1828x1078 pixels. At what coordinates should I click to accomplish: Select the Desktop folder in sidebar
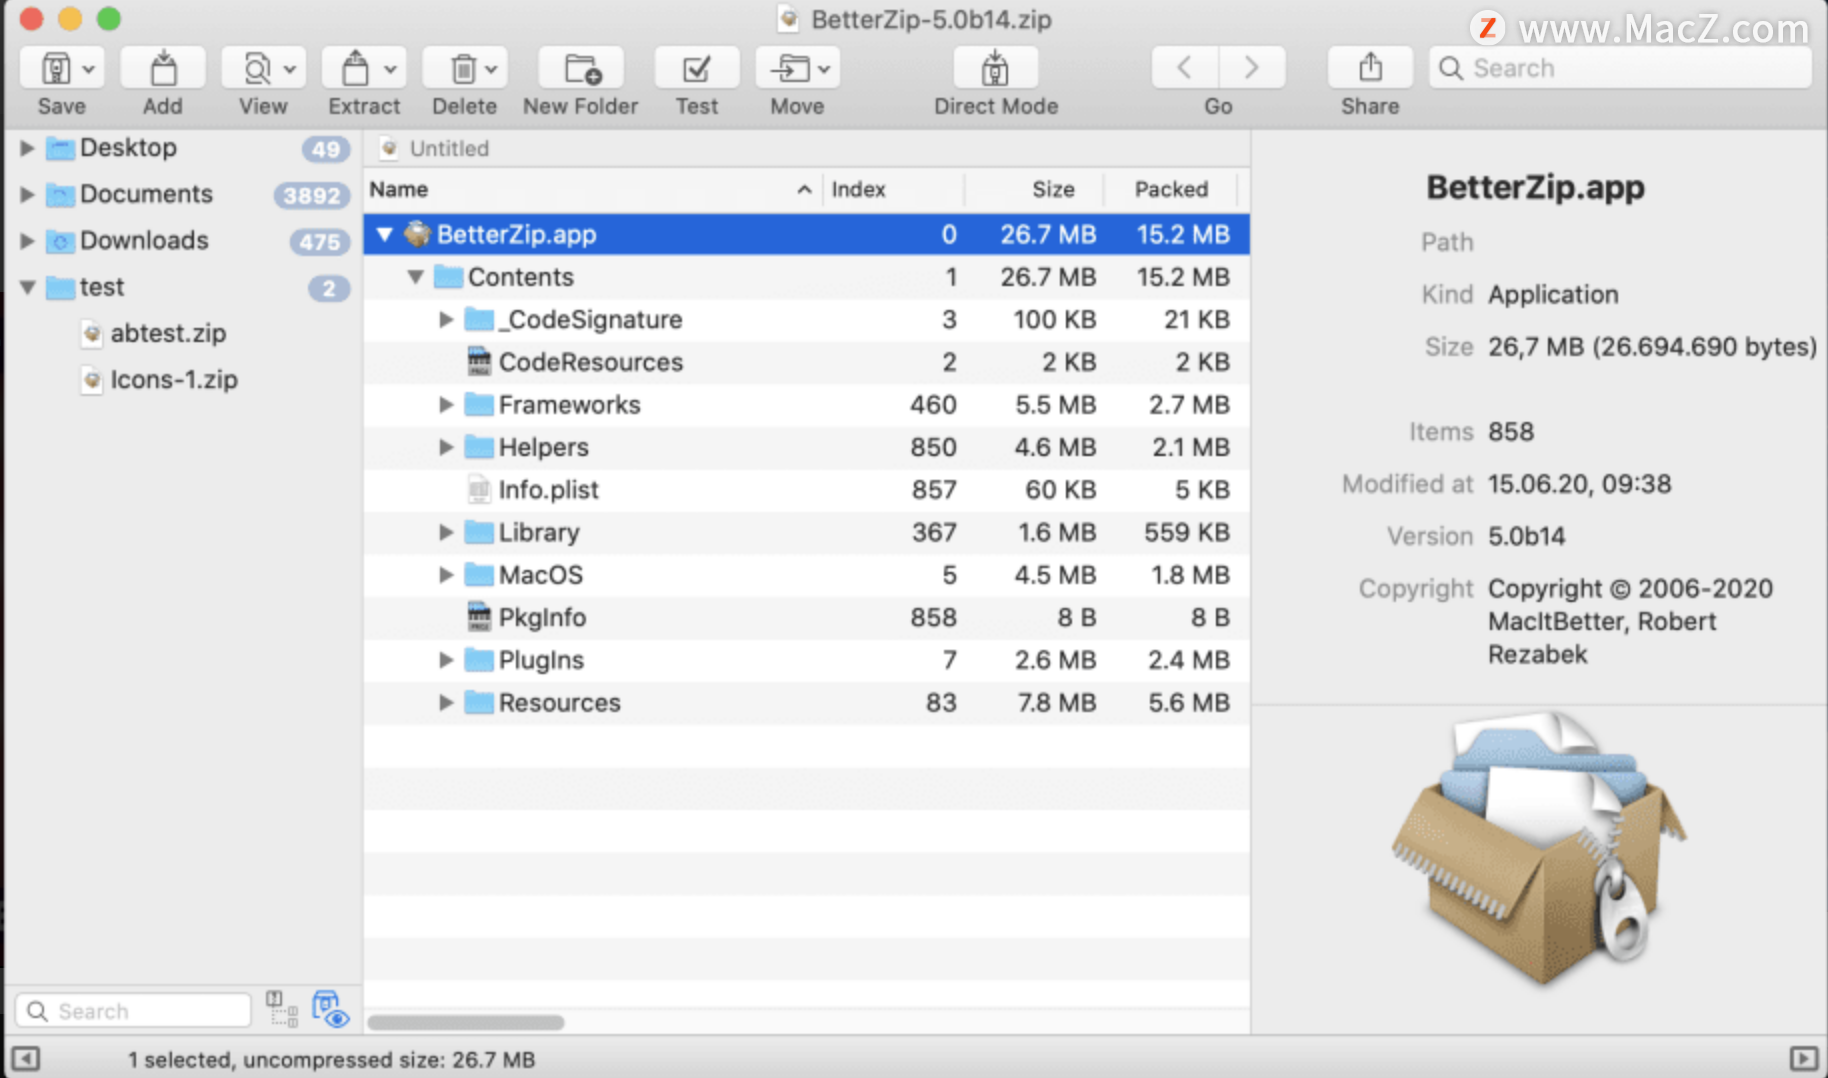[128, 148]
